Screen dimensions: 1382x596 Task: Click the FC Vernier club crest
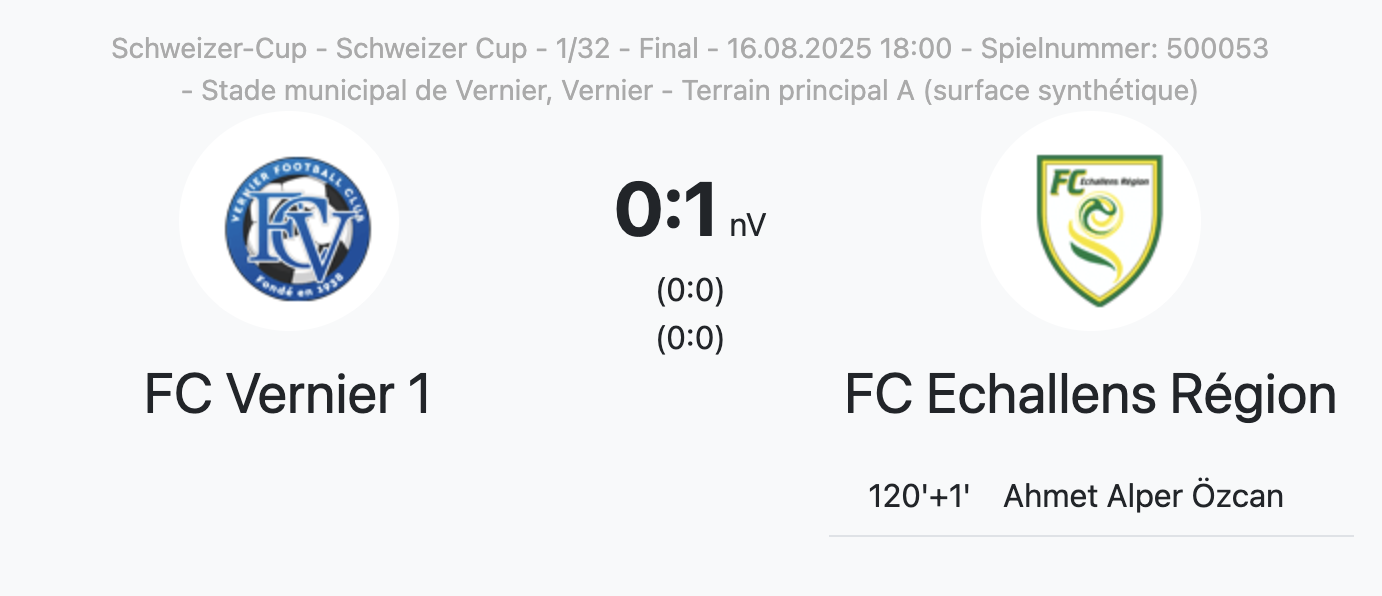pos(298,221)
